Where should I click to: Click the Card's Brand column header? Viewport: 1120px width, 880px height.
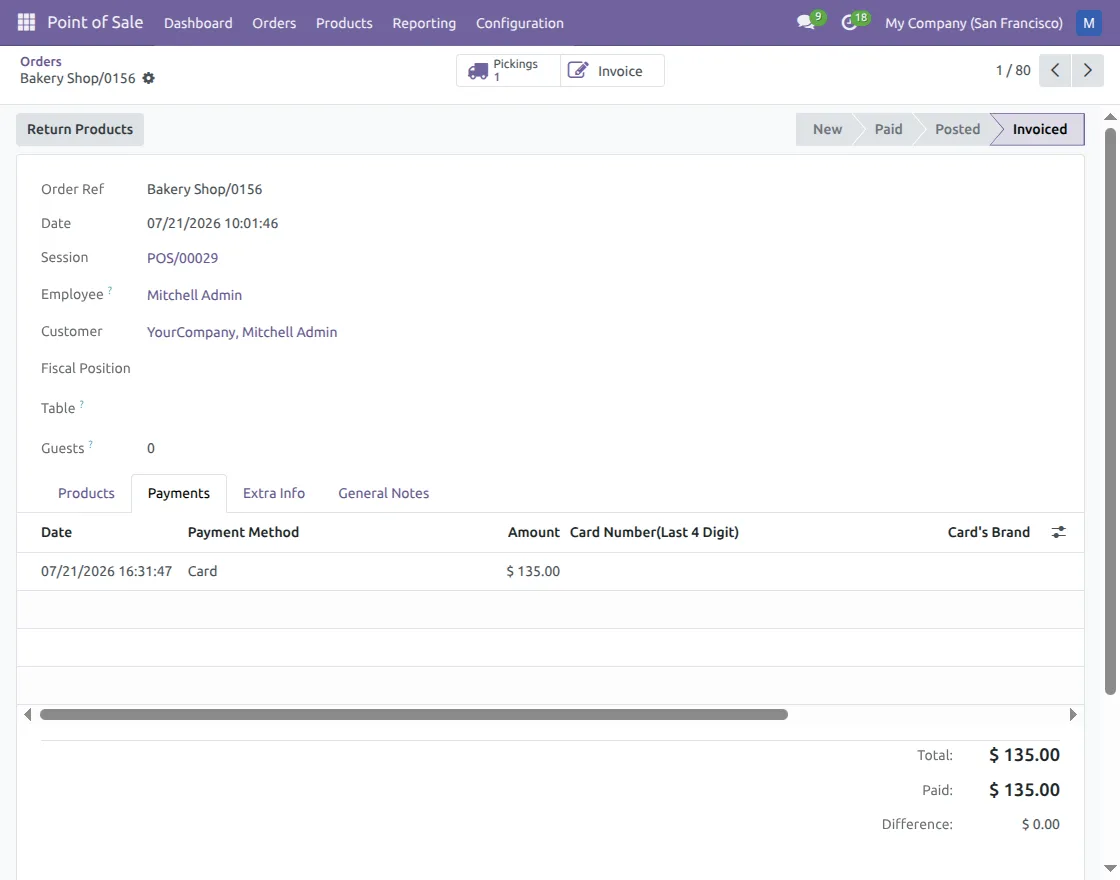pyautogui.click(x=989, y=532)
